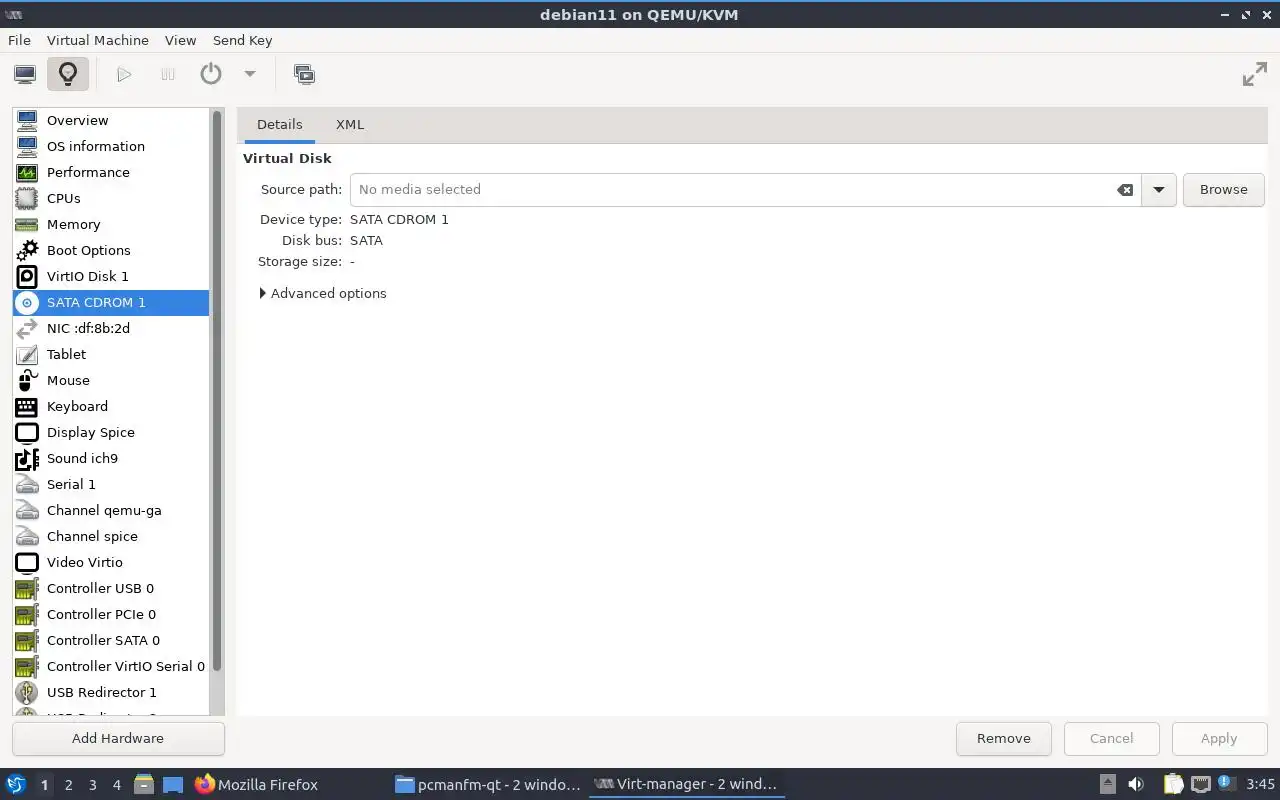Click the notification tray icon
The height and width of the screenshot is (800, 1280).
[1225, 783]
